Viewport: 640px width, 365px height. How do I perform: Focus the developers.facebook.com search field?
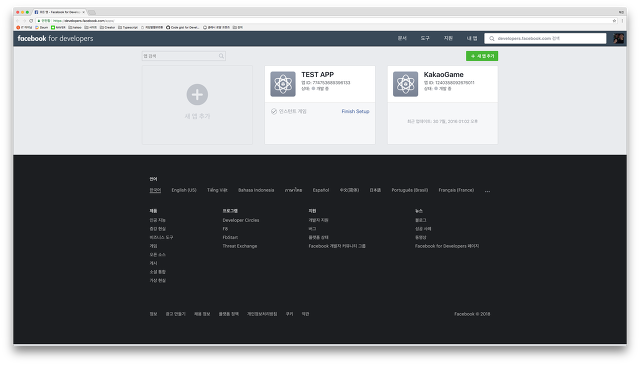point(545,38)
